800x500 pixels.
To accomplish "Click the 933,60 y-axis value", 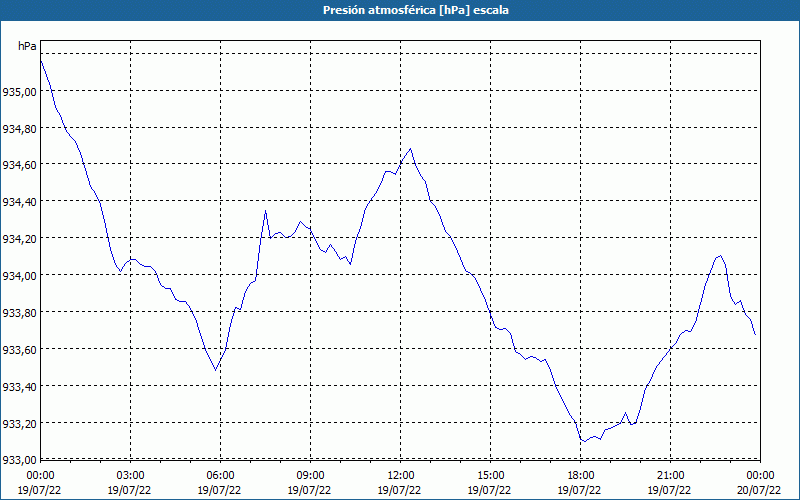I will tap(19, 349).
